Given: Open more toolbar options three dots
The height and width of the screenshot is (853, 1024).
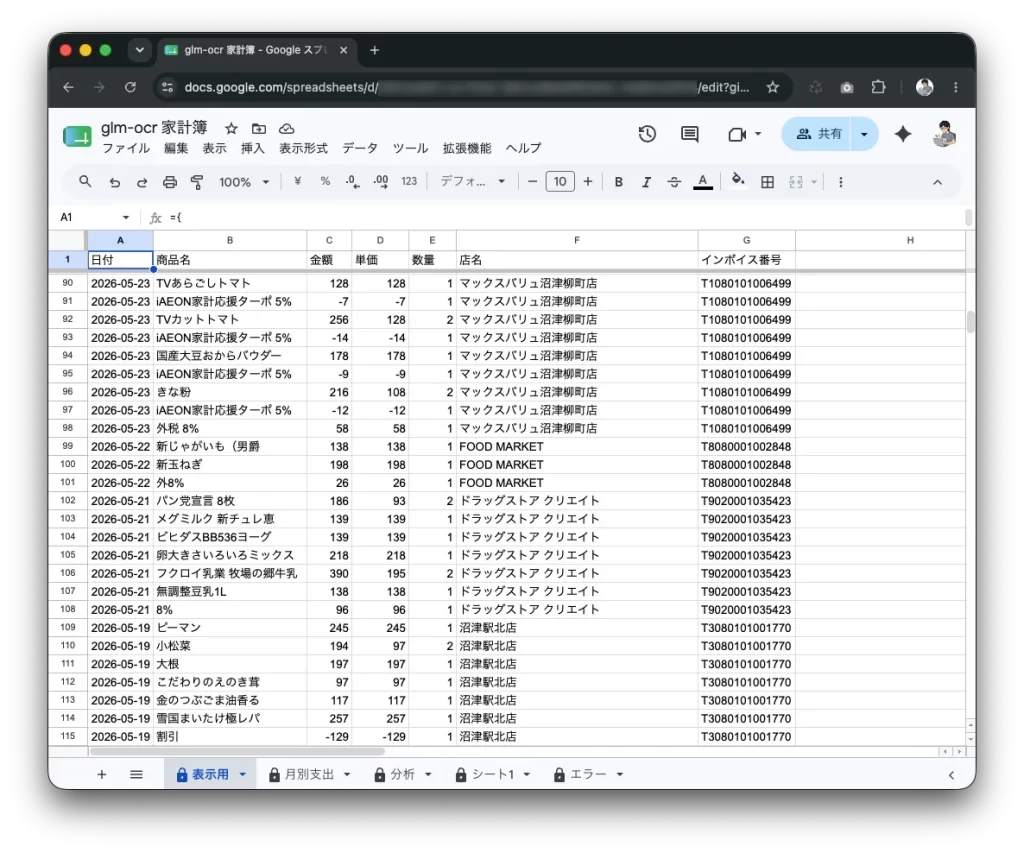Looking at the screenshot, I should (840, 182).
